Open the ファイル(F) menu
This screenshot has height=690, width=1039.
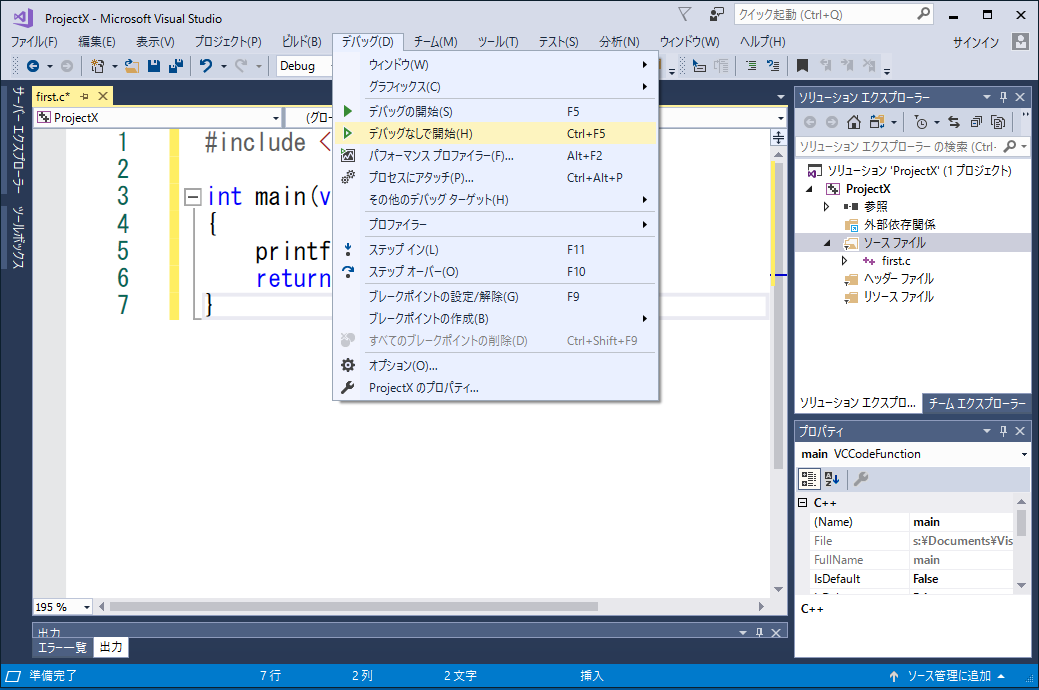coord(34,42)
